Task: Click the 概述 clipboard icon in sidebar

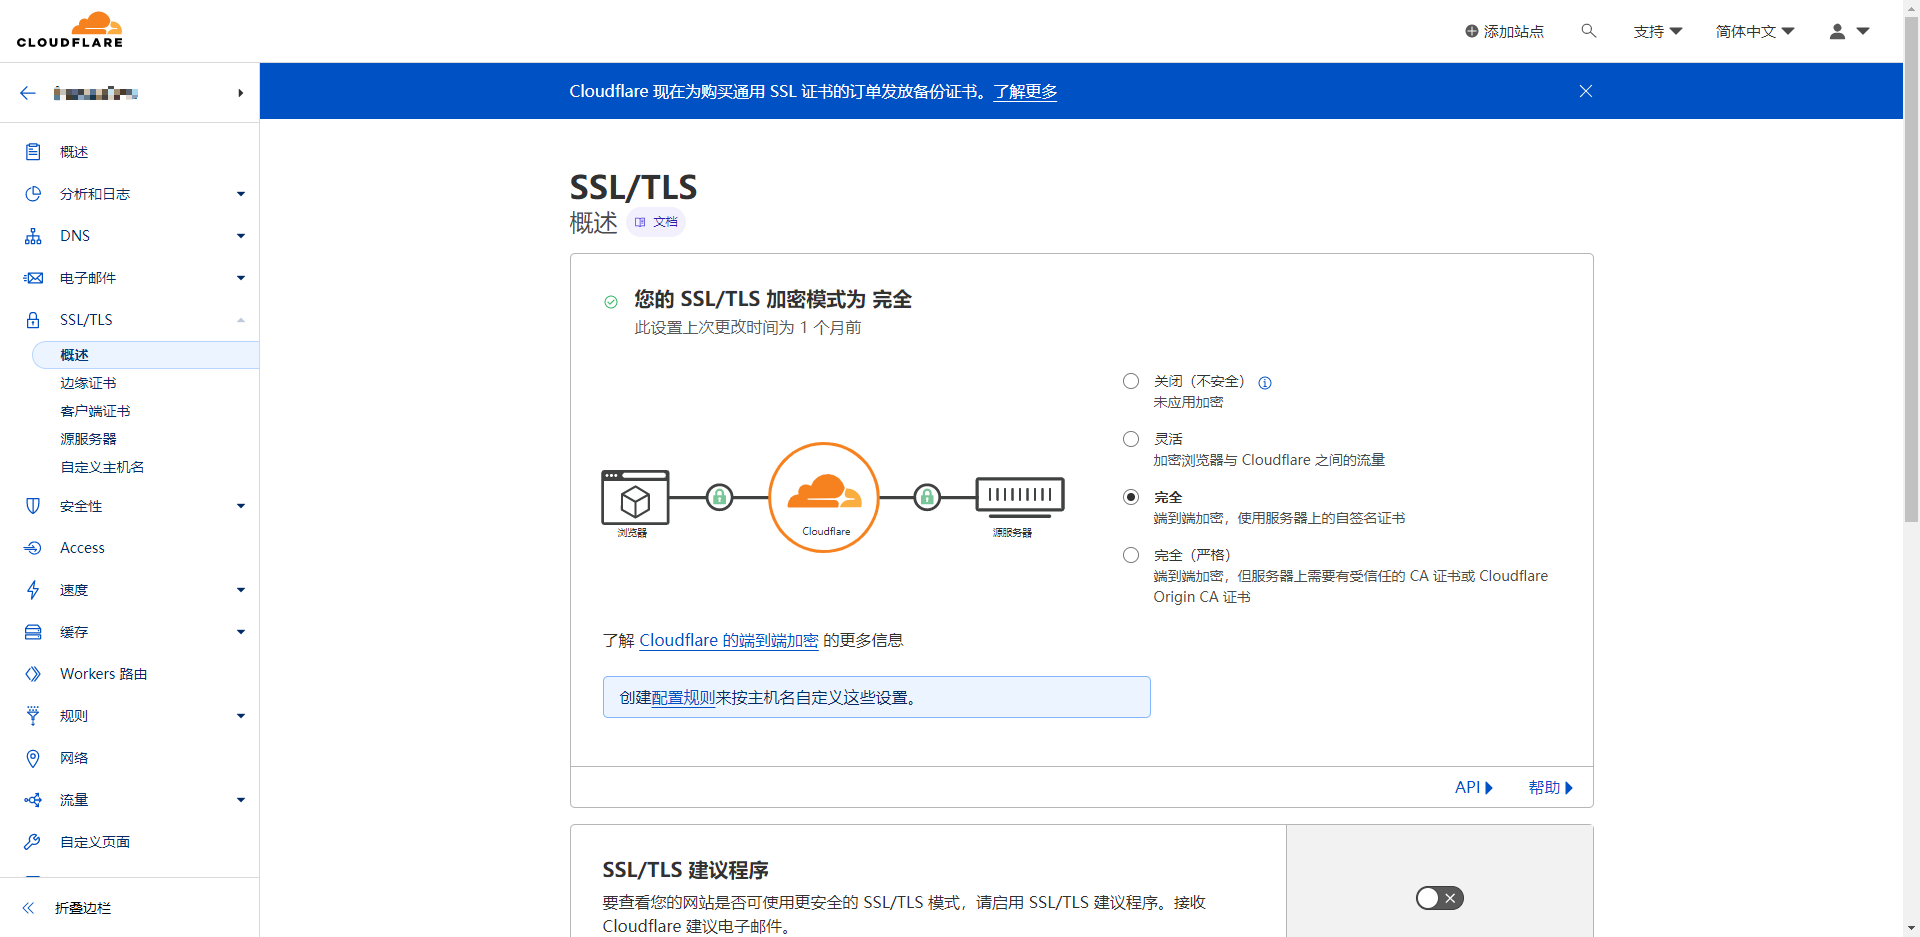Action: pos(33,152)
